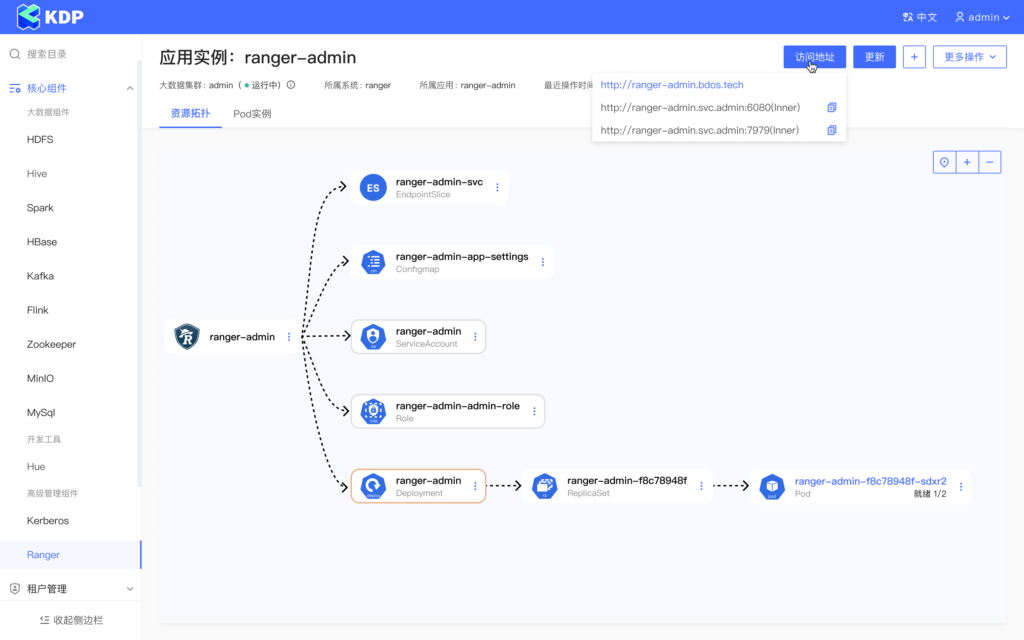Open more menu of ranger-admin-app-settings
This screenshot has height=640, width=1024.
[543, 263]
